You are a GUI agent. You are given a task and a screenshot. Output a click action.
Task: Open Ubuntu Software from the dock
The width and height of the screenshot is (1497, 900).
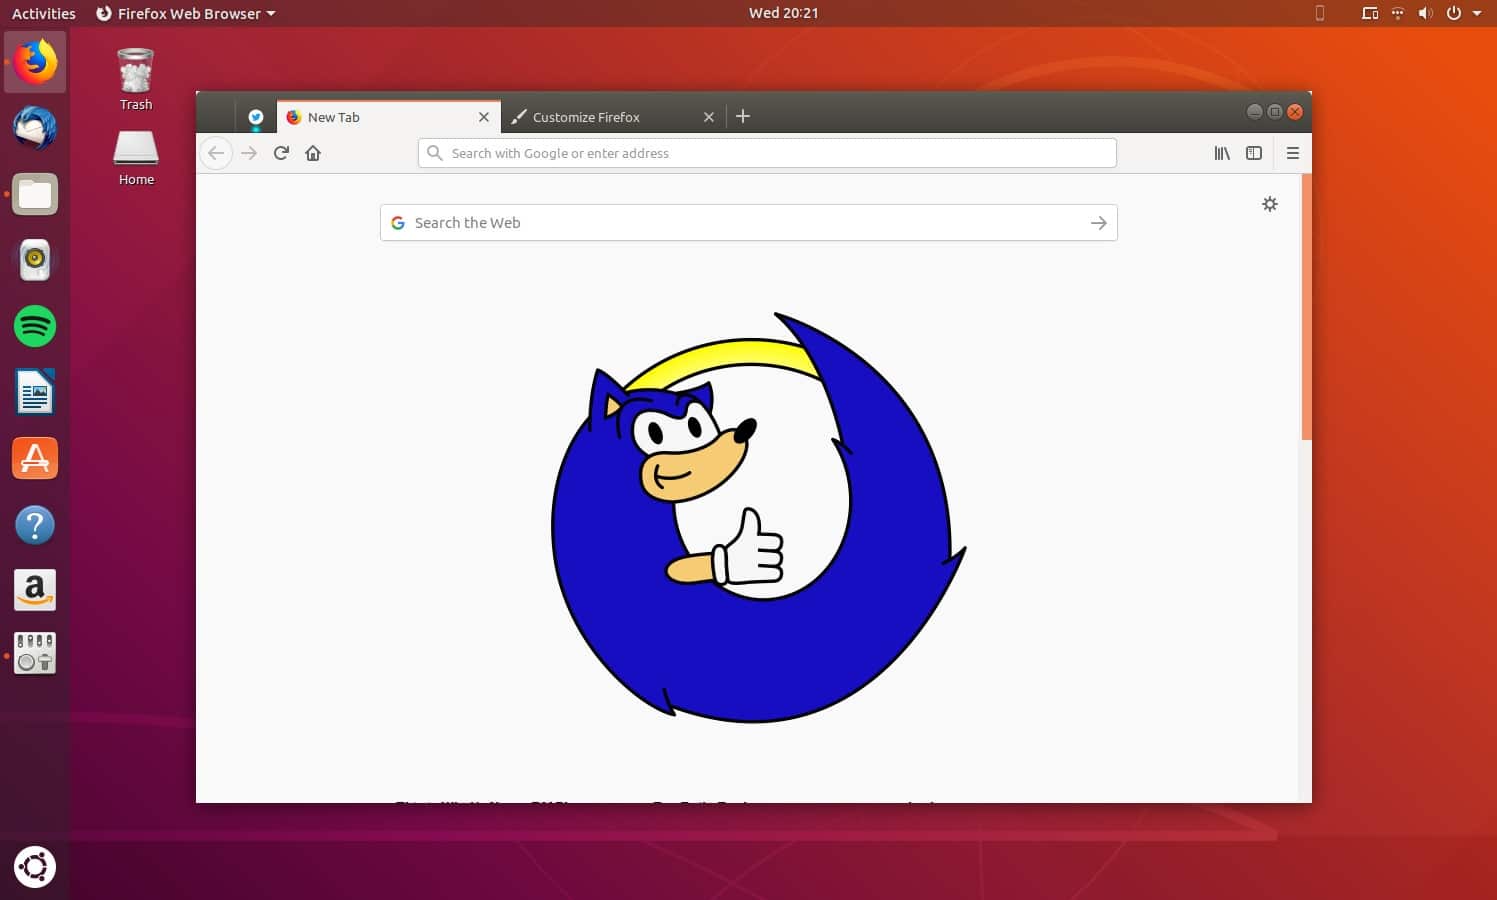35,458
